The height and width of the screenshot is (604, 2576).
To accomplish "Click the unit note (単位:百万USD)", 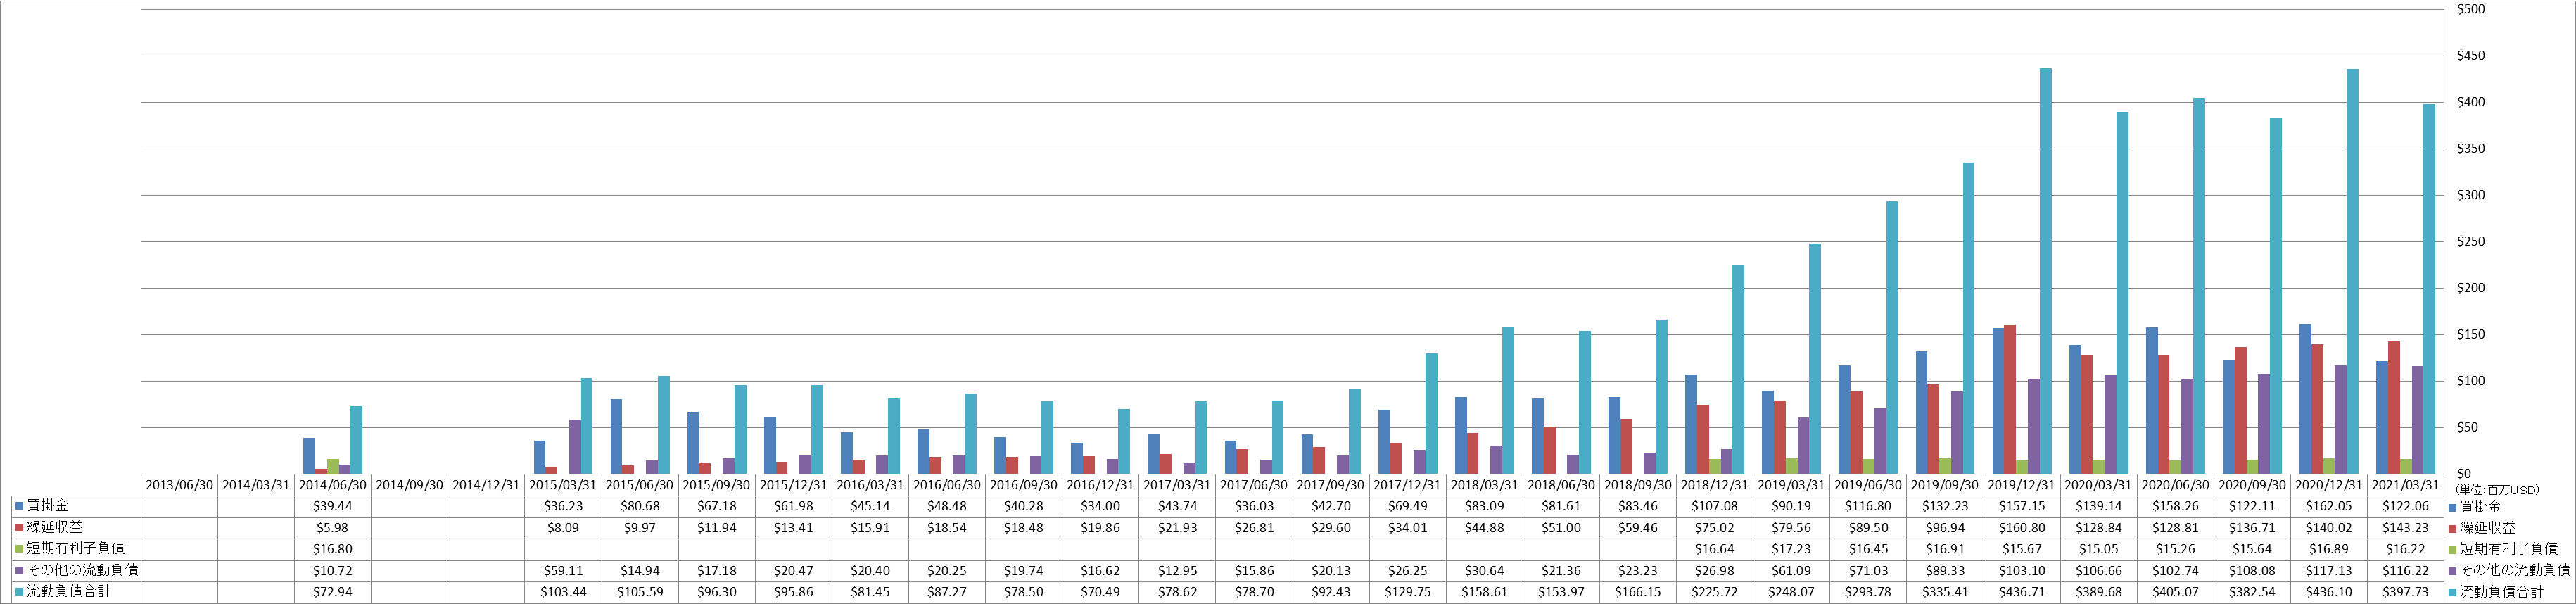I will (x=2496, y=490).
